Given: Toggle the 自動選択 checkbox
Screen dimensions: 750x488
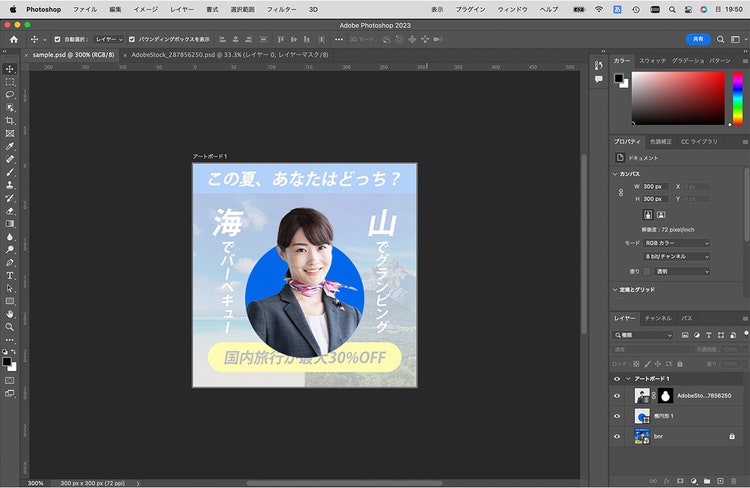Looking at the screenshot, I should click(57, 40).
